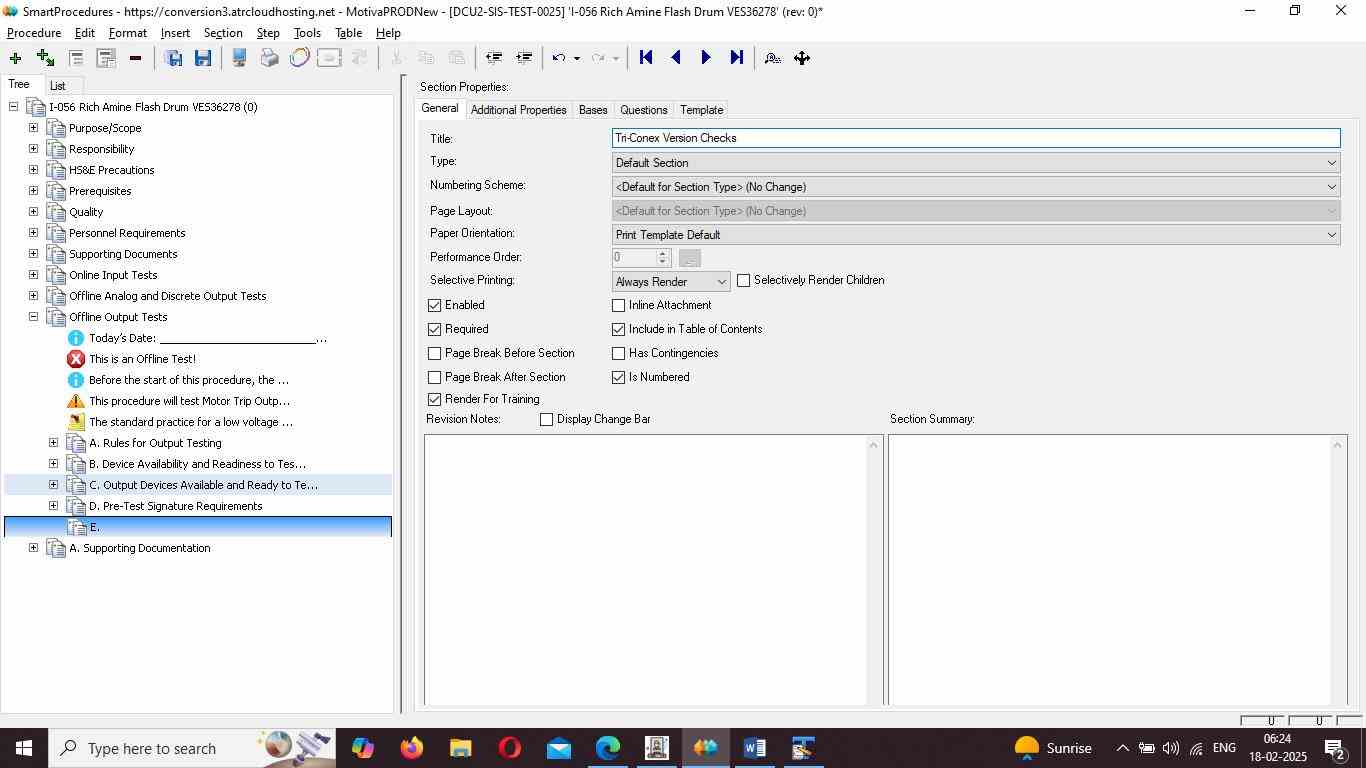The height and width of the screenshot is (768, 1366).
Task: Open the Template tab
Action: tap(701, 110)
